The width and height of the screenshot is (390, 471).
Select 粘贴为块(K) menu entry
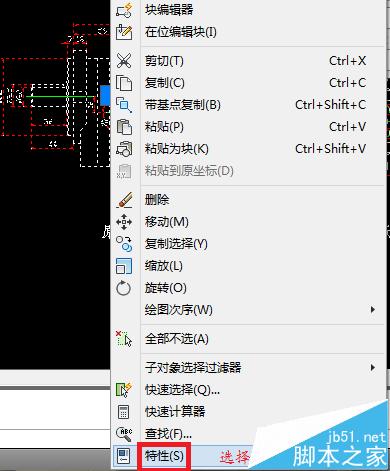pyautogui.click(x=176, y=149)
